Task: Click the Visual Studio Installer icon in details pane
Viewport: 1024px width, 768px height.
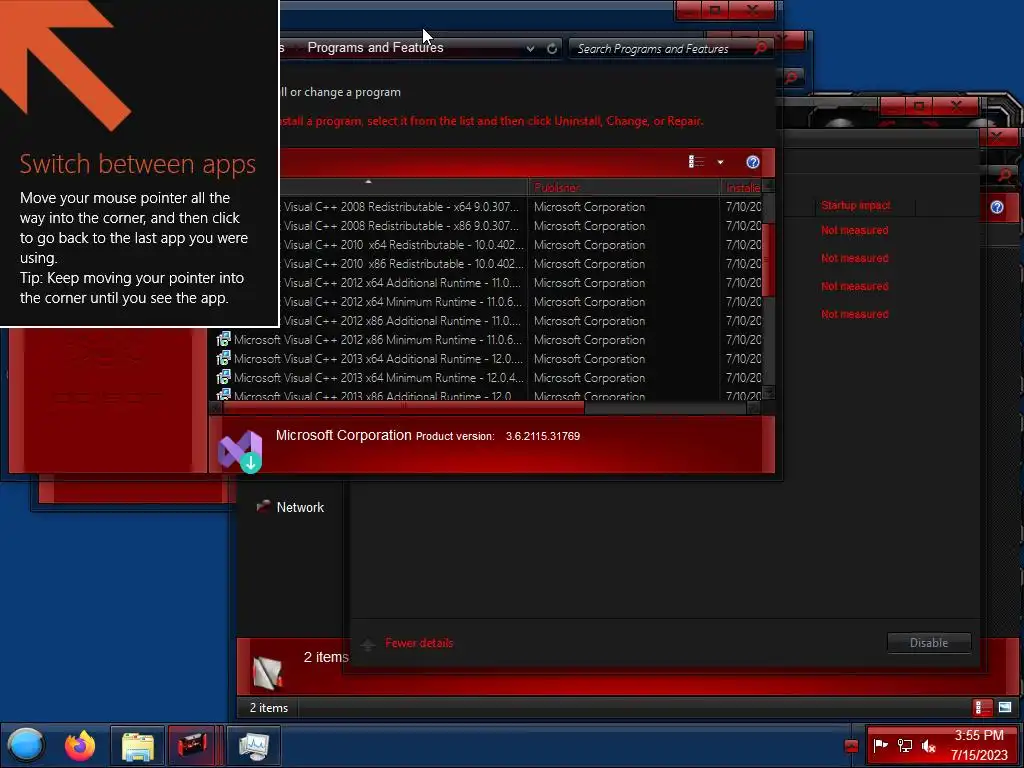Action: click(240, 451)
